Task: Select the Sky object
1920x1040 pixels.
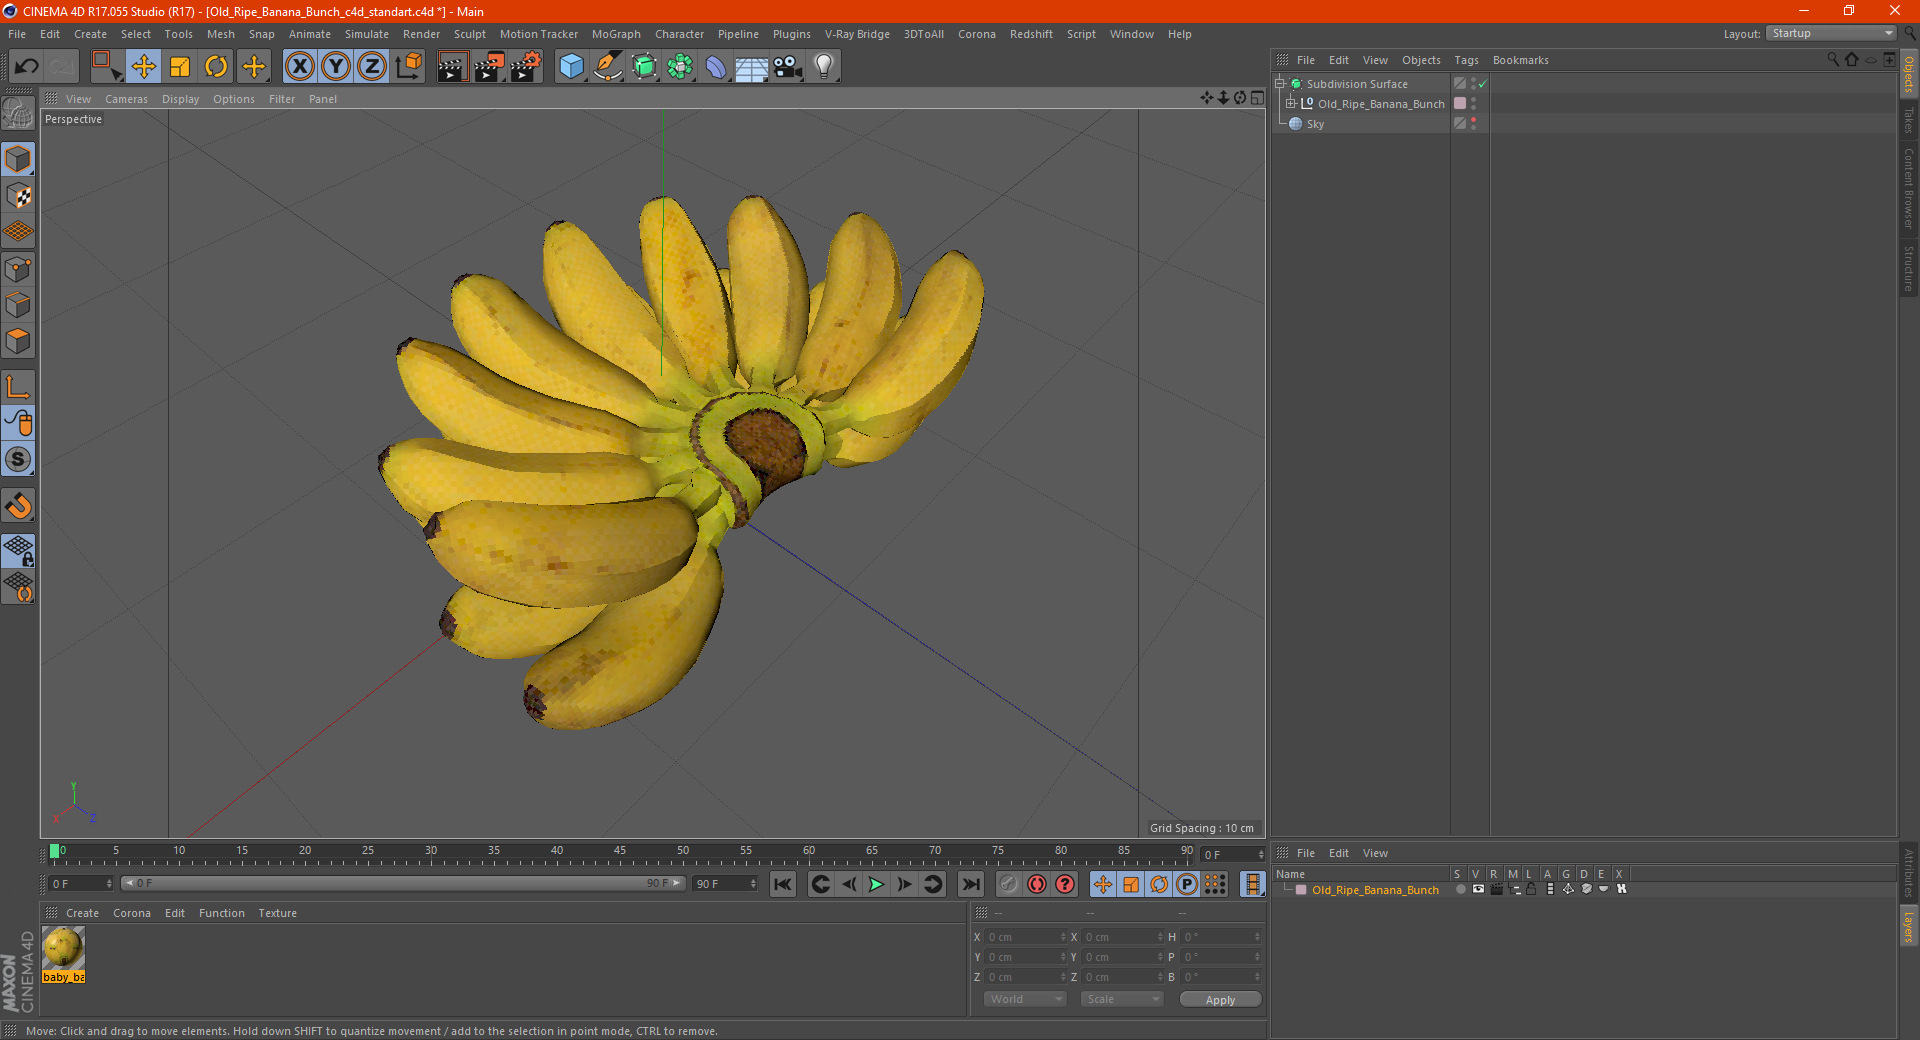Action: pos(1315,124)
